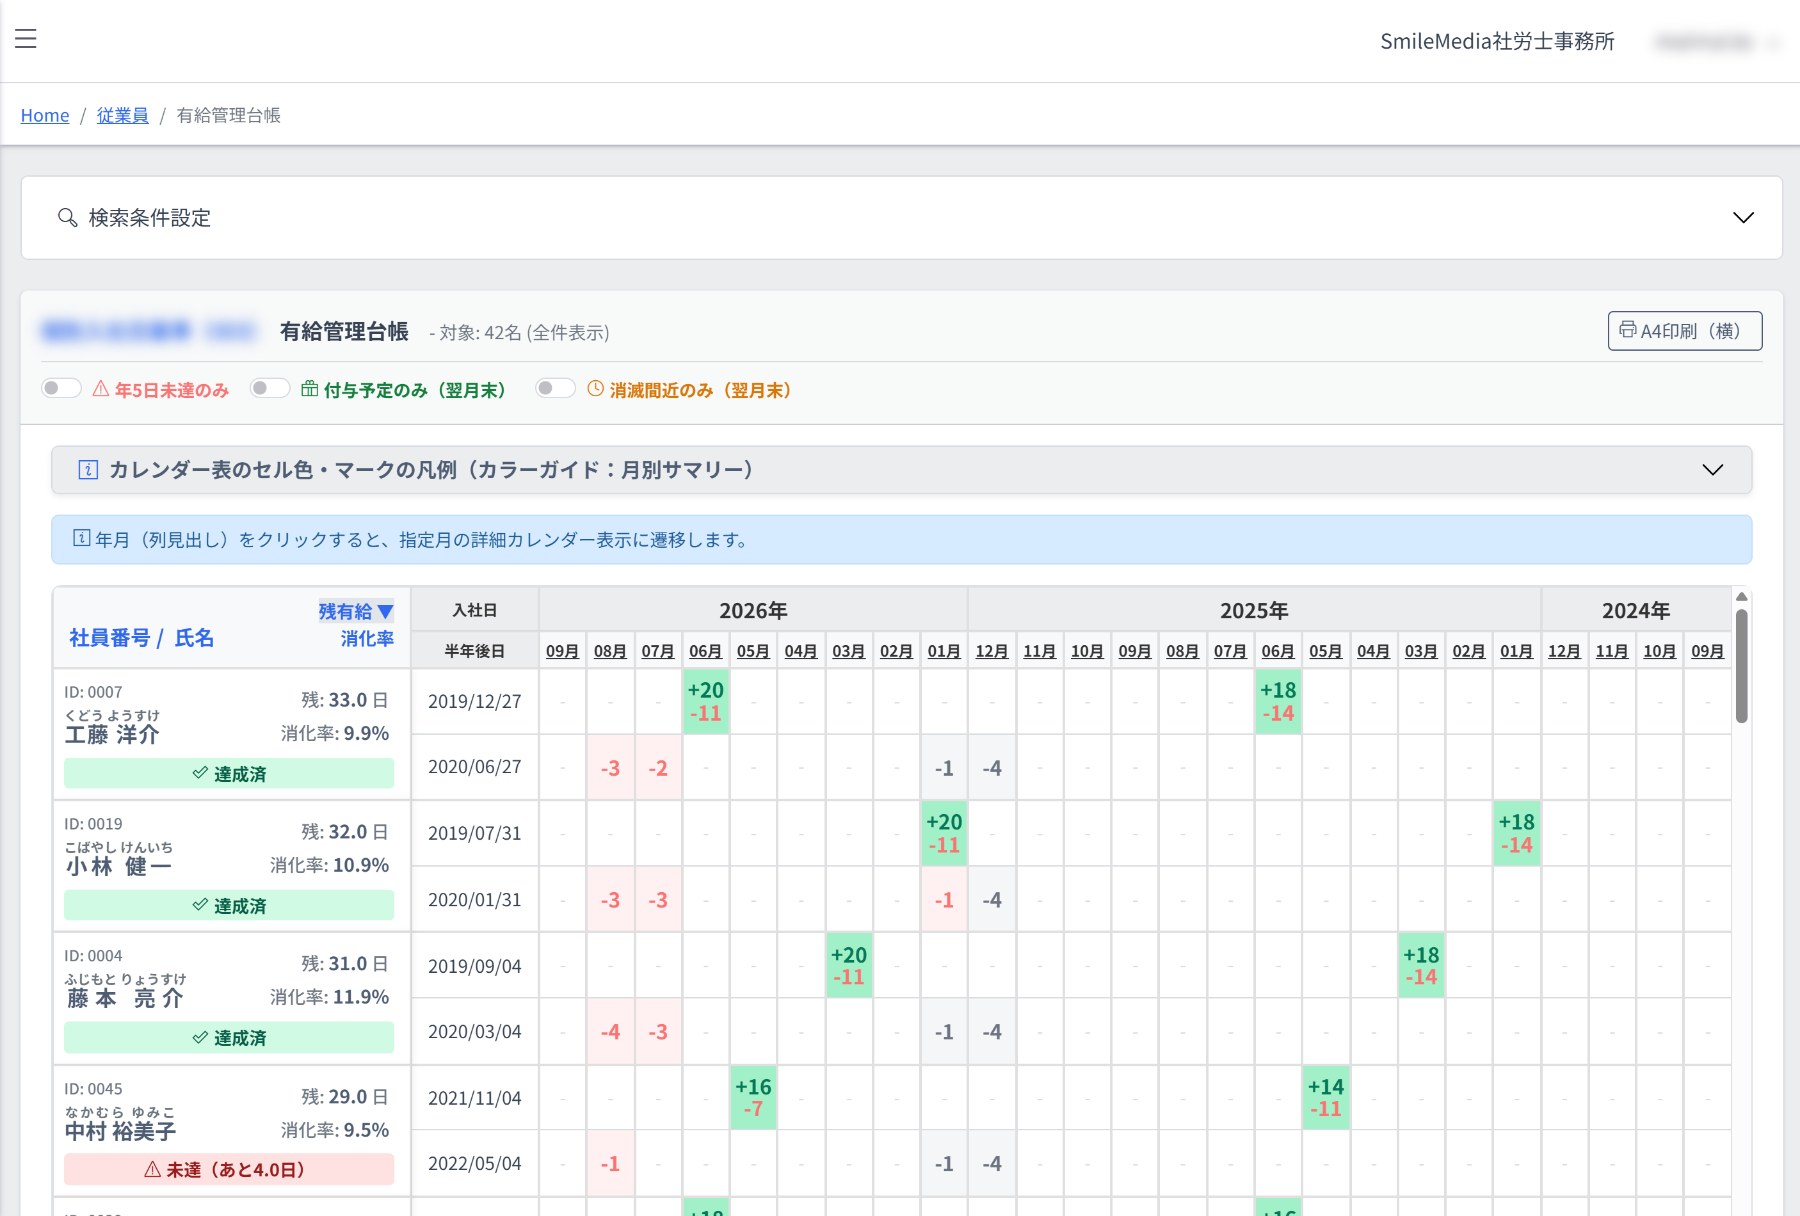1800x1216 pixels.
Task: Click +20 -11 cell for 工藤 洋介 in 2026年06月
Action: tap(705, 701)
